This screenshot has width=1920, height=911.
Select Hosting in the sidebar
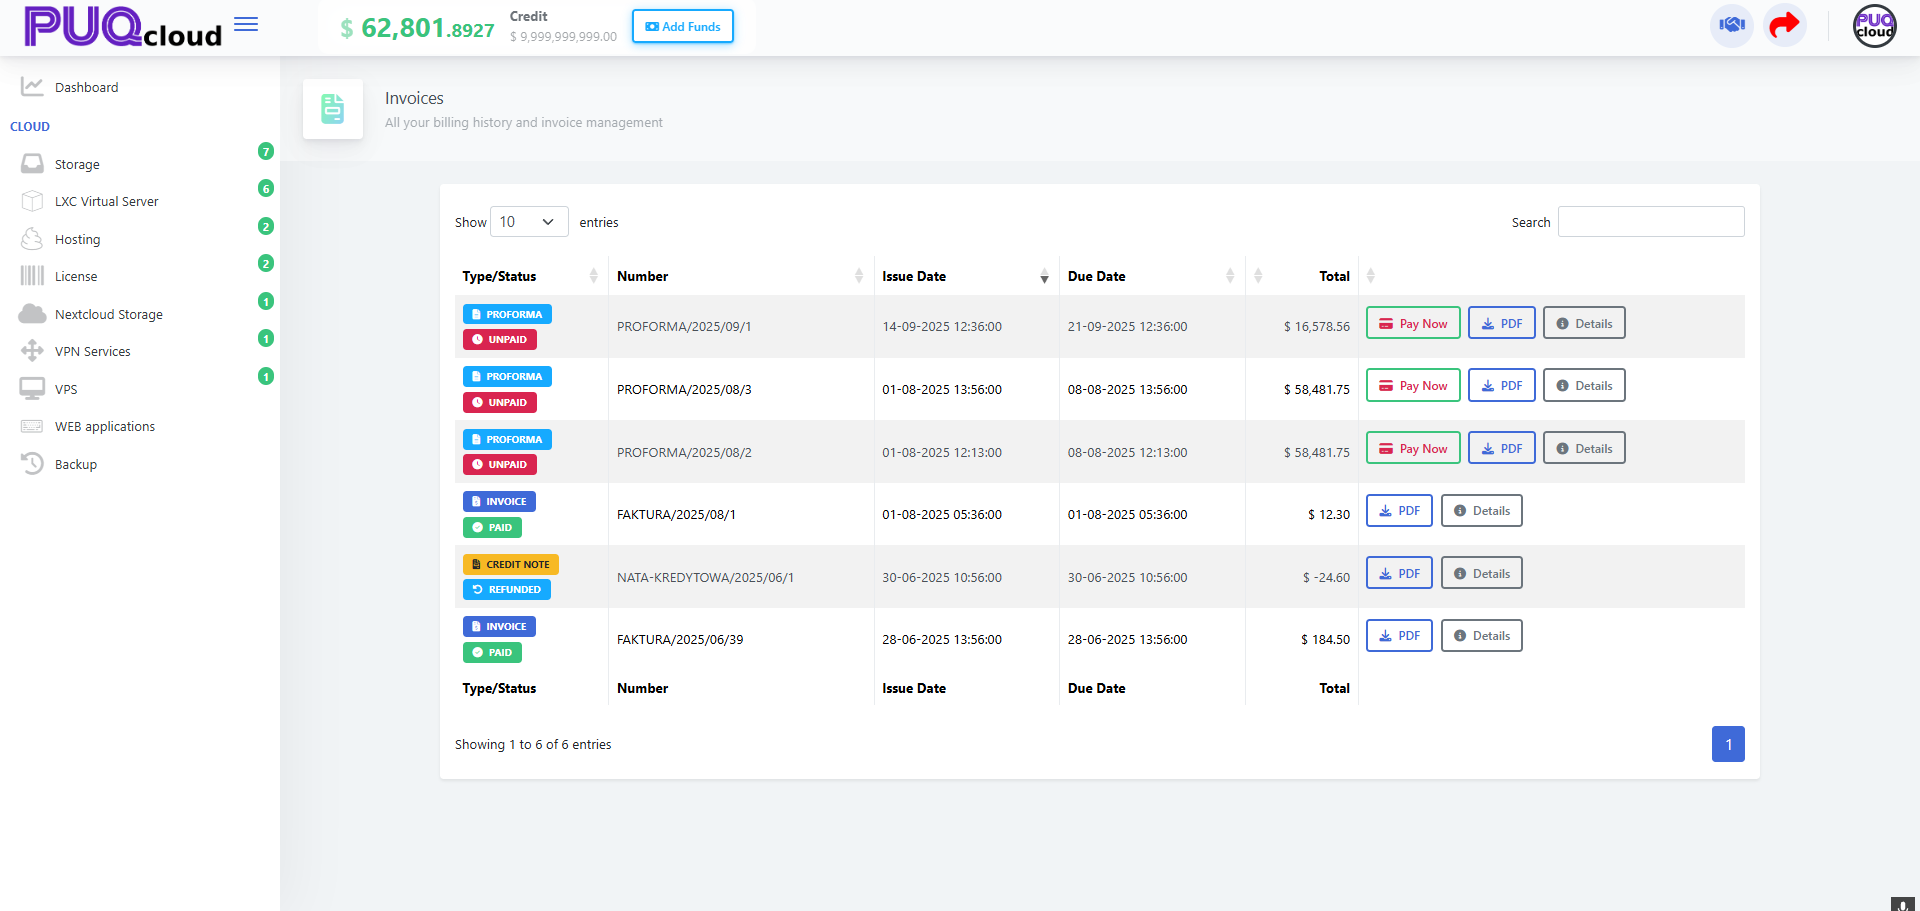click(77, 239)
